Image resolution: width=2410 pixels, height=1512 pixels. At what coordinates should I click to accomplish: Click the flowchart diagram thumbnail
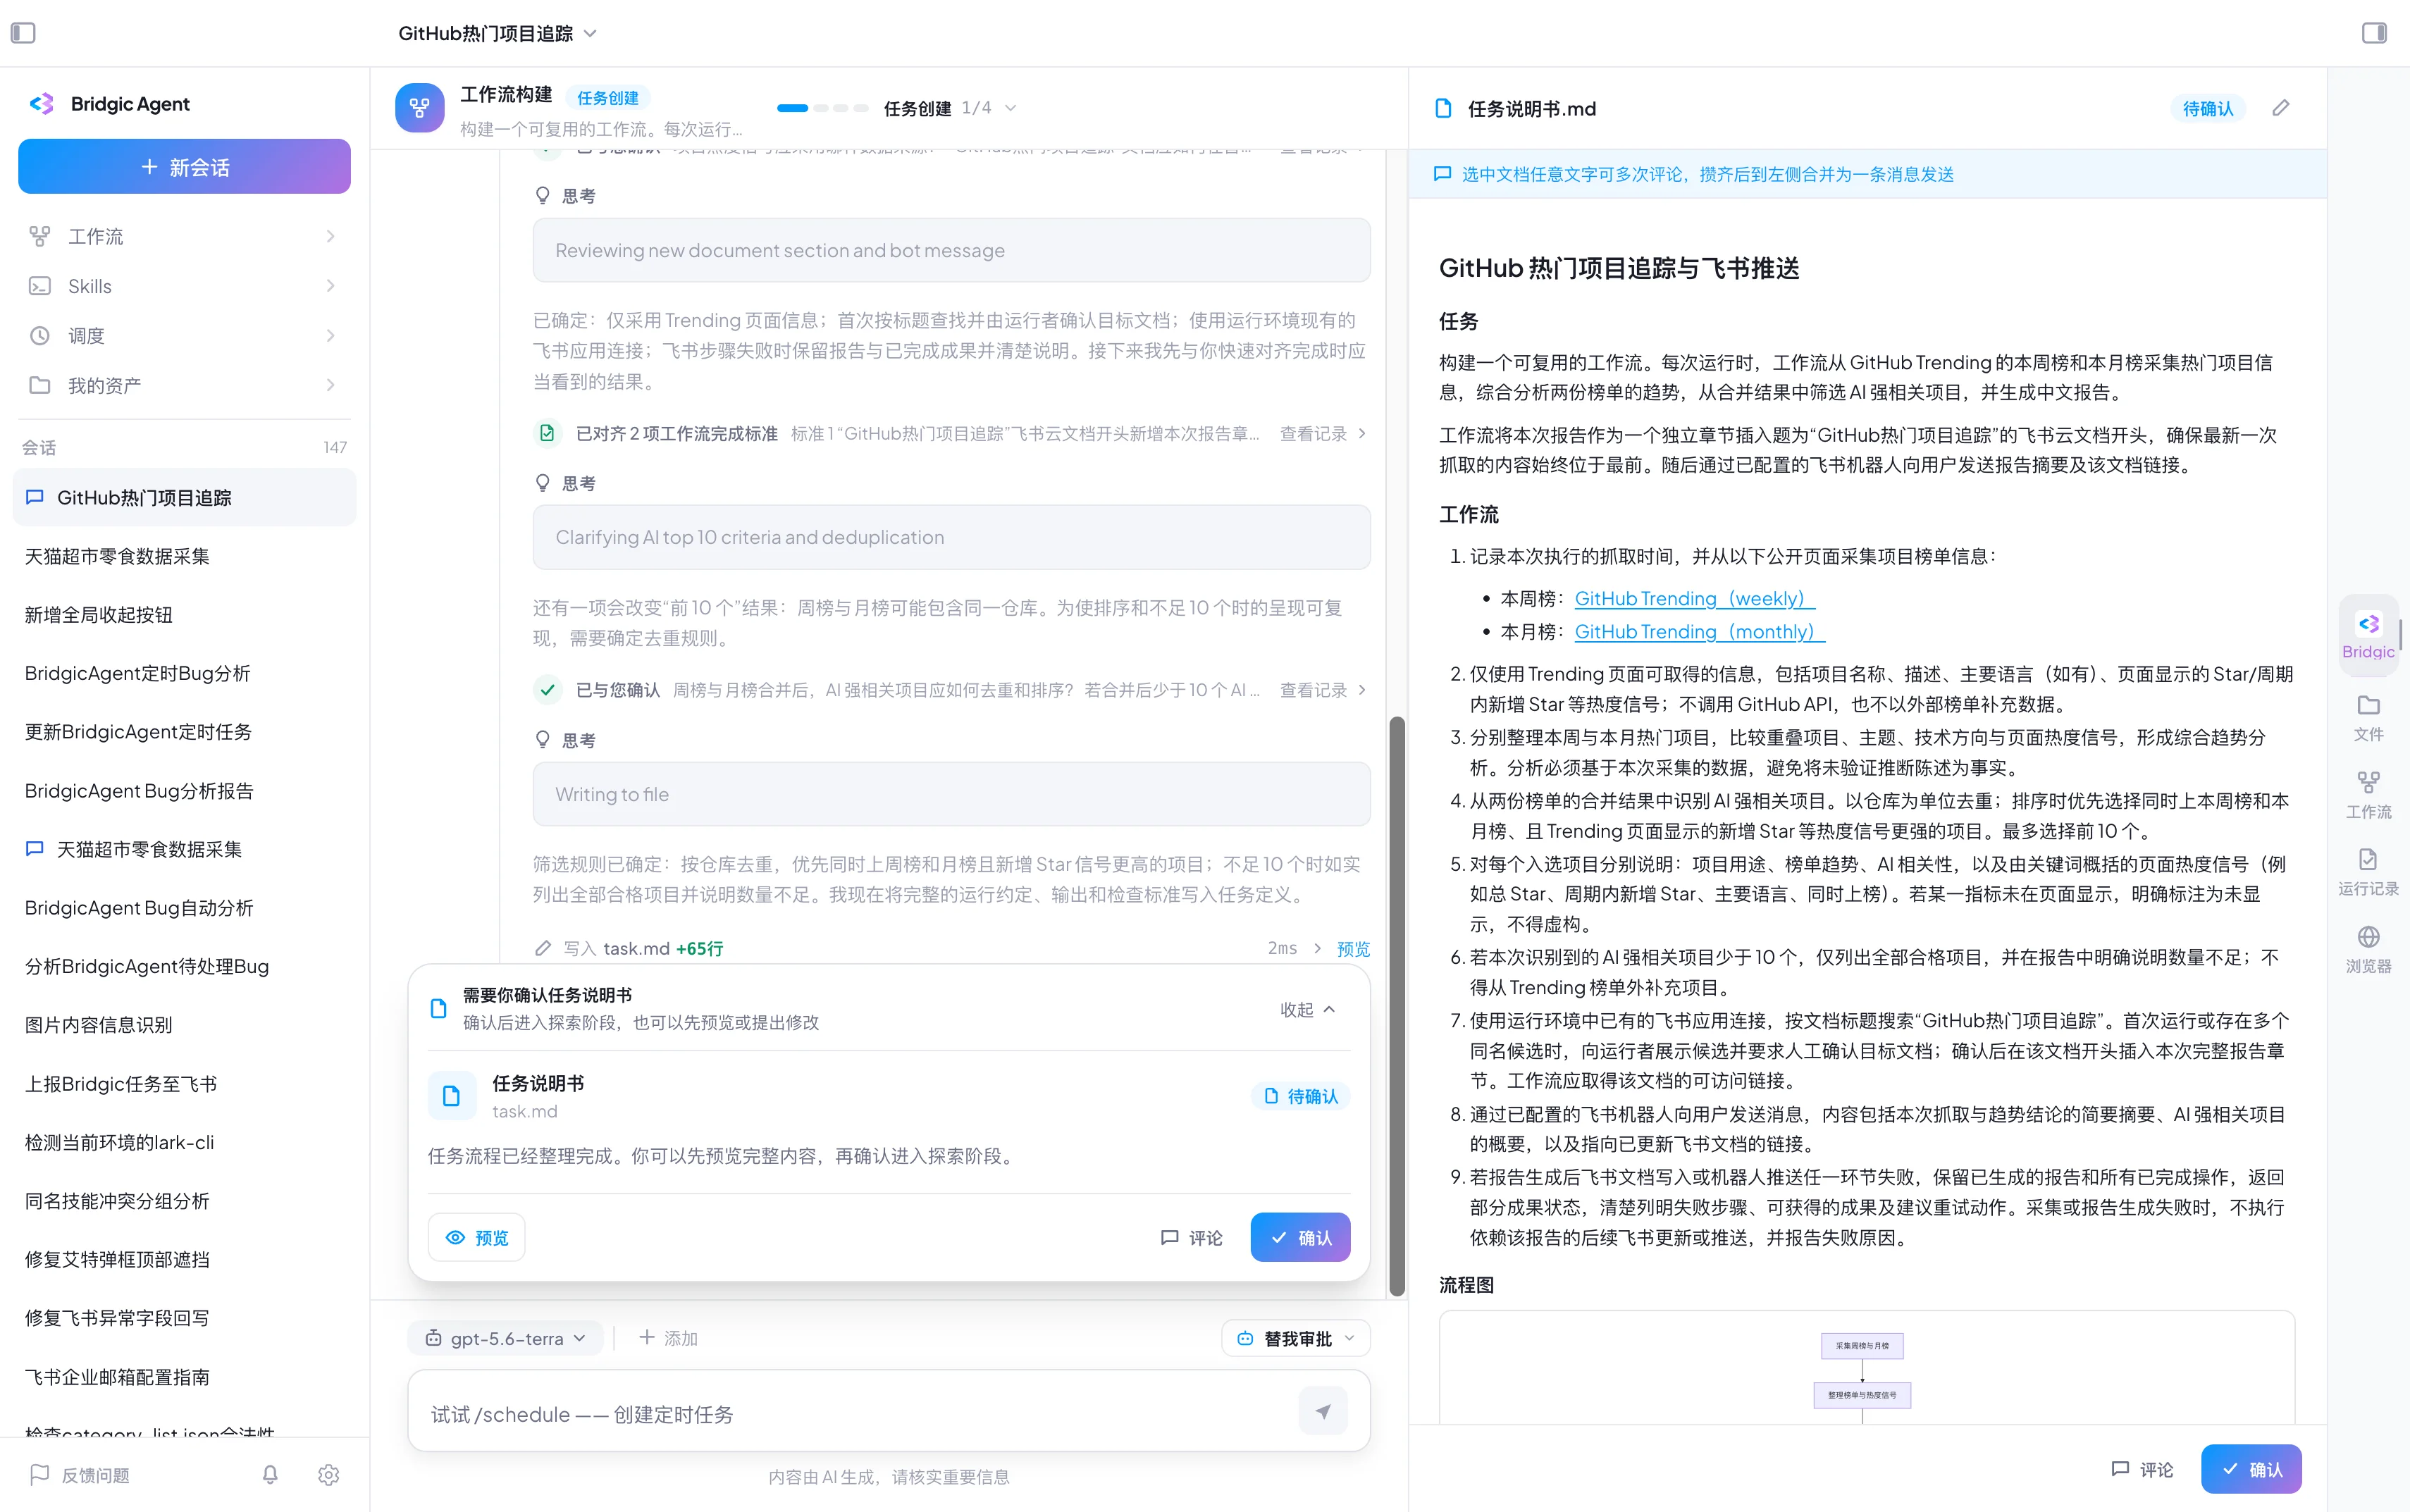click(x=1866, y=1368)
